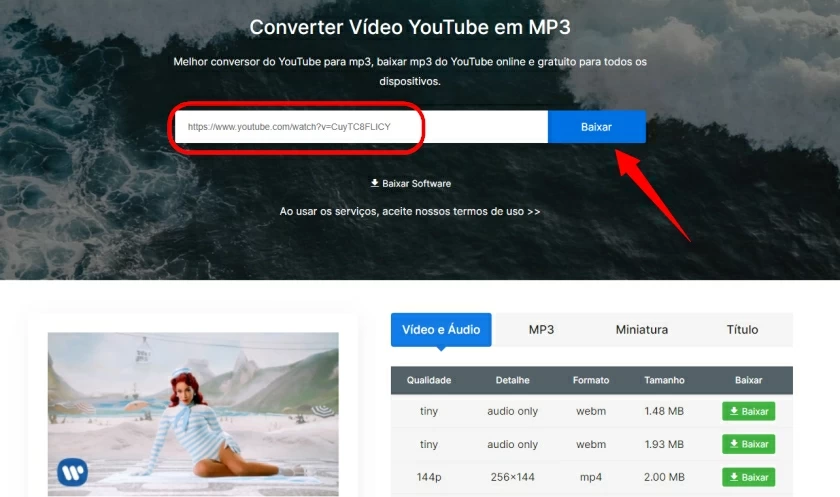Open the video thumbnail preview
The height and width of the screenshot is (497, 840).
[x=193, y=414]
